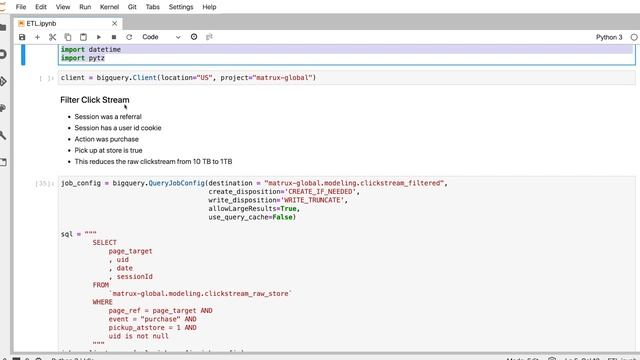
Task: Save the notebook with the floppy disk icon
Action: (x=22, y=37)
